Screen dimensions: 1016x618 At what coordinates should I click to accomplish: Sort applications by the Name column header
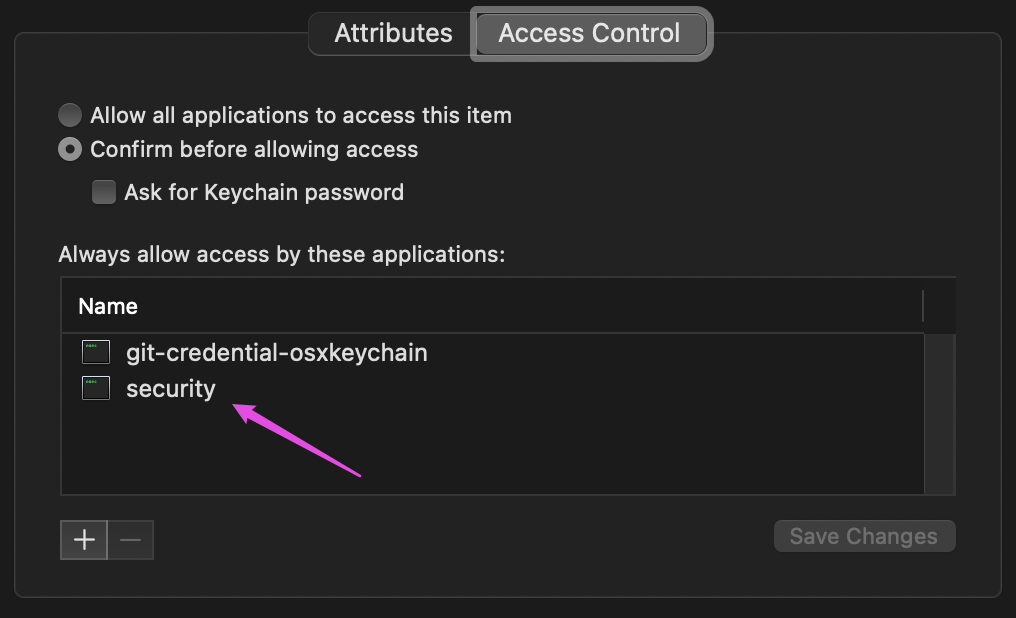(x=108, y=306)
